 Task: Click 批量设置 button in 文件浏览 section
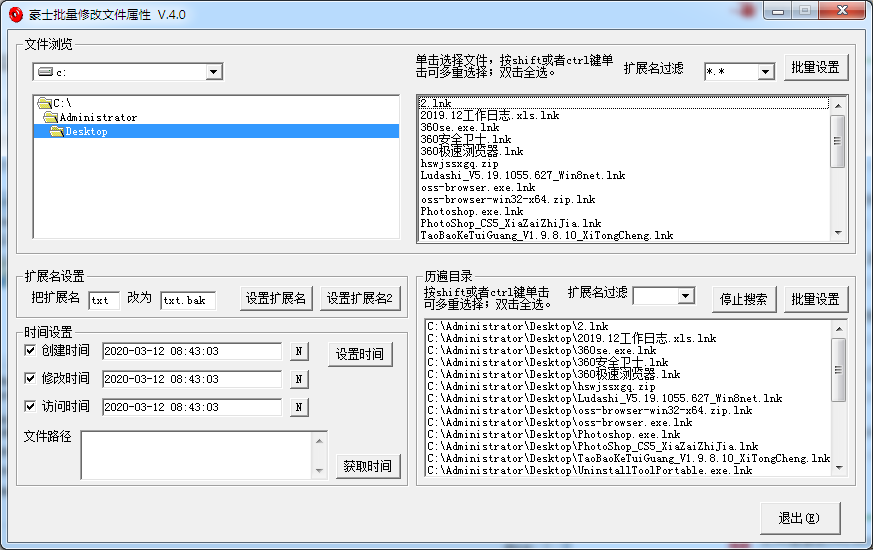(816, 67)
